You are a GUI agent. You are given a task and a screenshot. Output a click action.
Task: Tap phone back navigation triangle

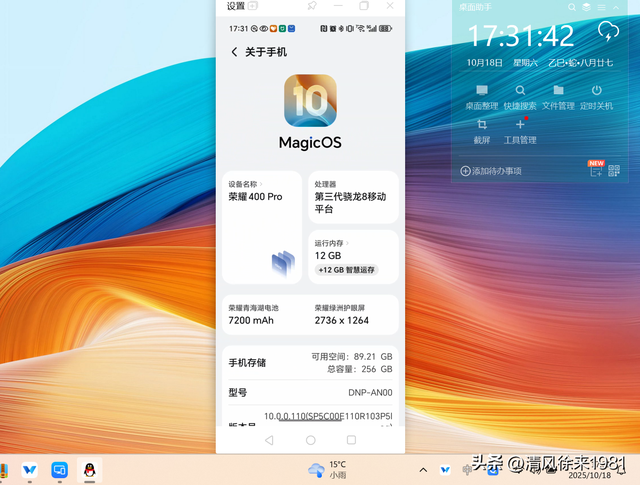pos(269,440)
